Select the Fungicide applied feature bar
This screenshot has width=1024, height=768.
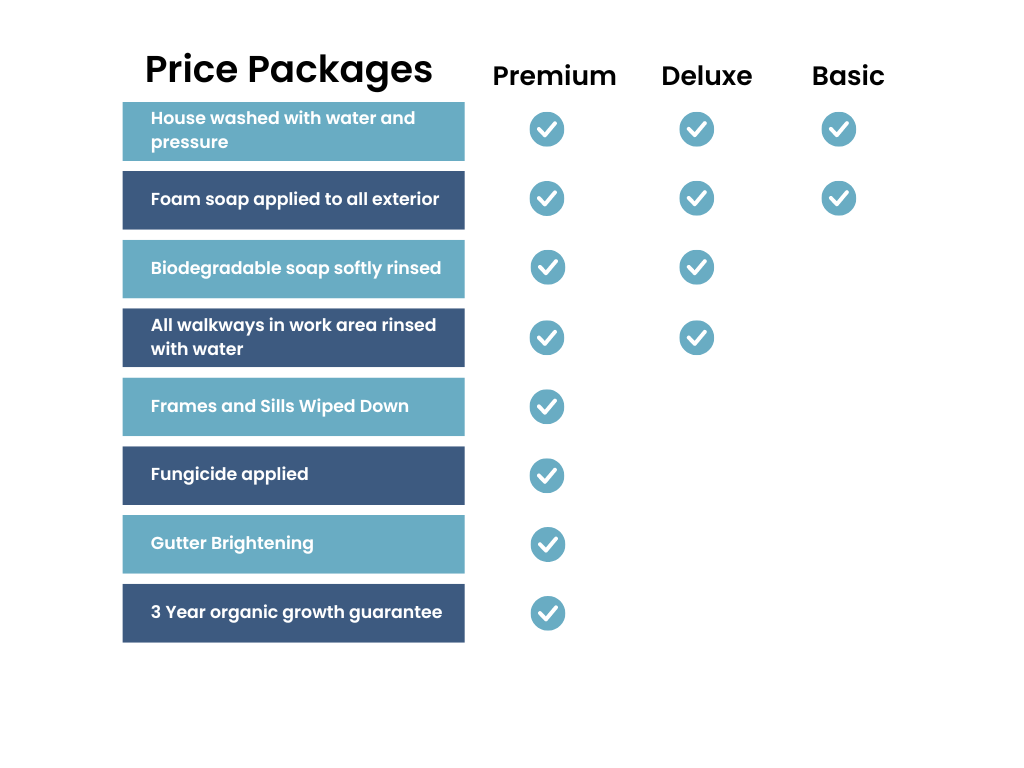[293, 475]
